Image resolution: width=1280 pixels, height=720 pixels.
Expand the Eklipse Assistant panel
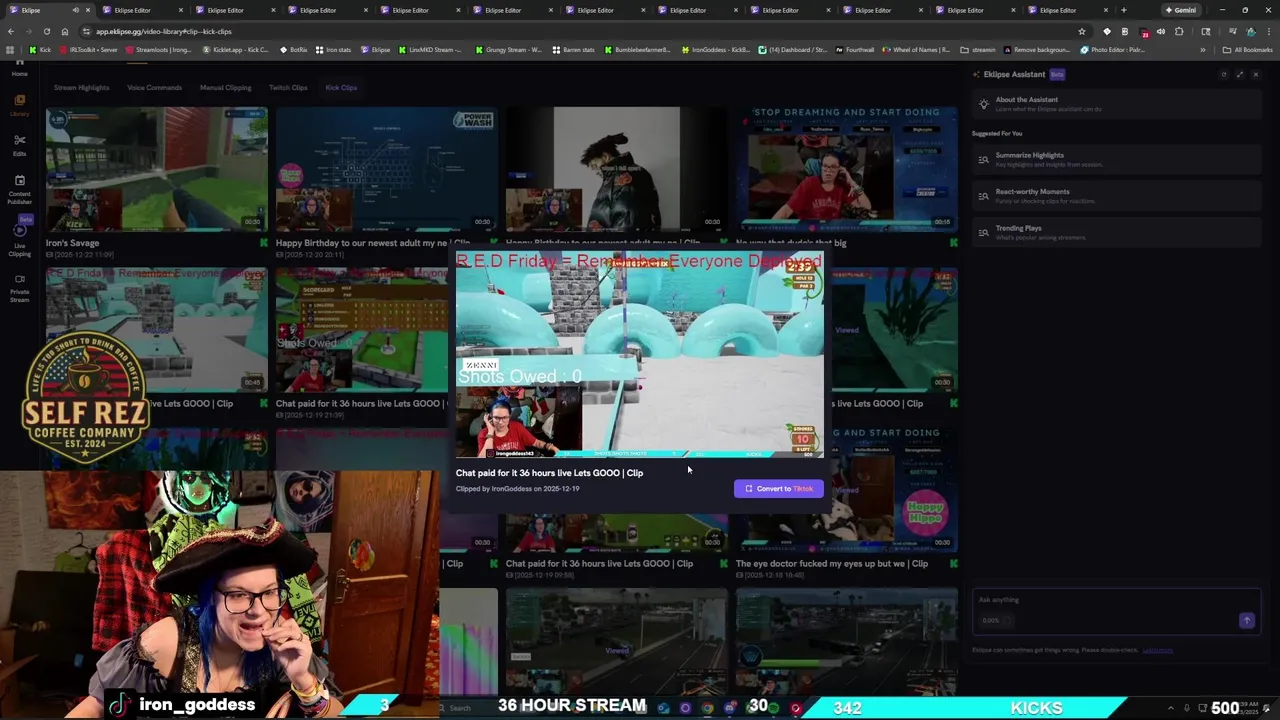pyautogui.click(x=1240, y=74)
